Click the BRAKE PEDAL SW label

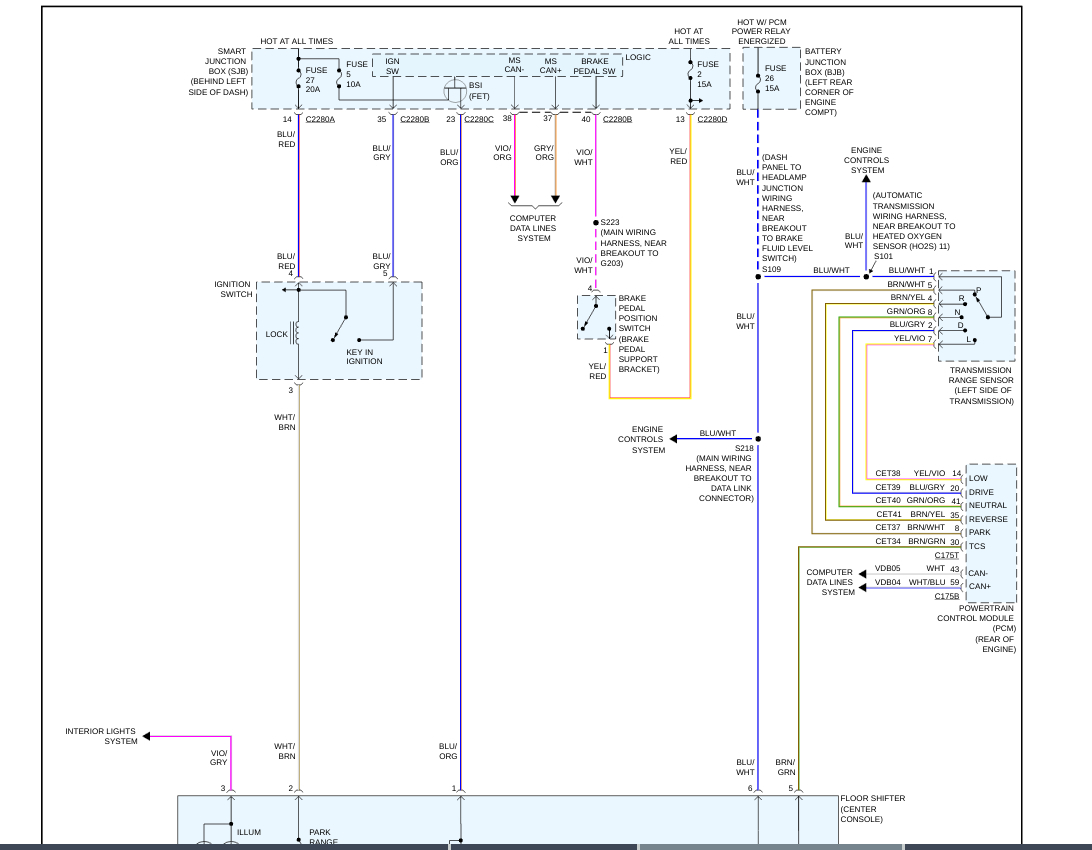[594, 66]
